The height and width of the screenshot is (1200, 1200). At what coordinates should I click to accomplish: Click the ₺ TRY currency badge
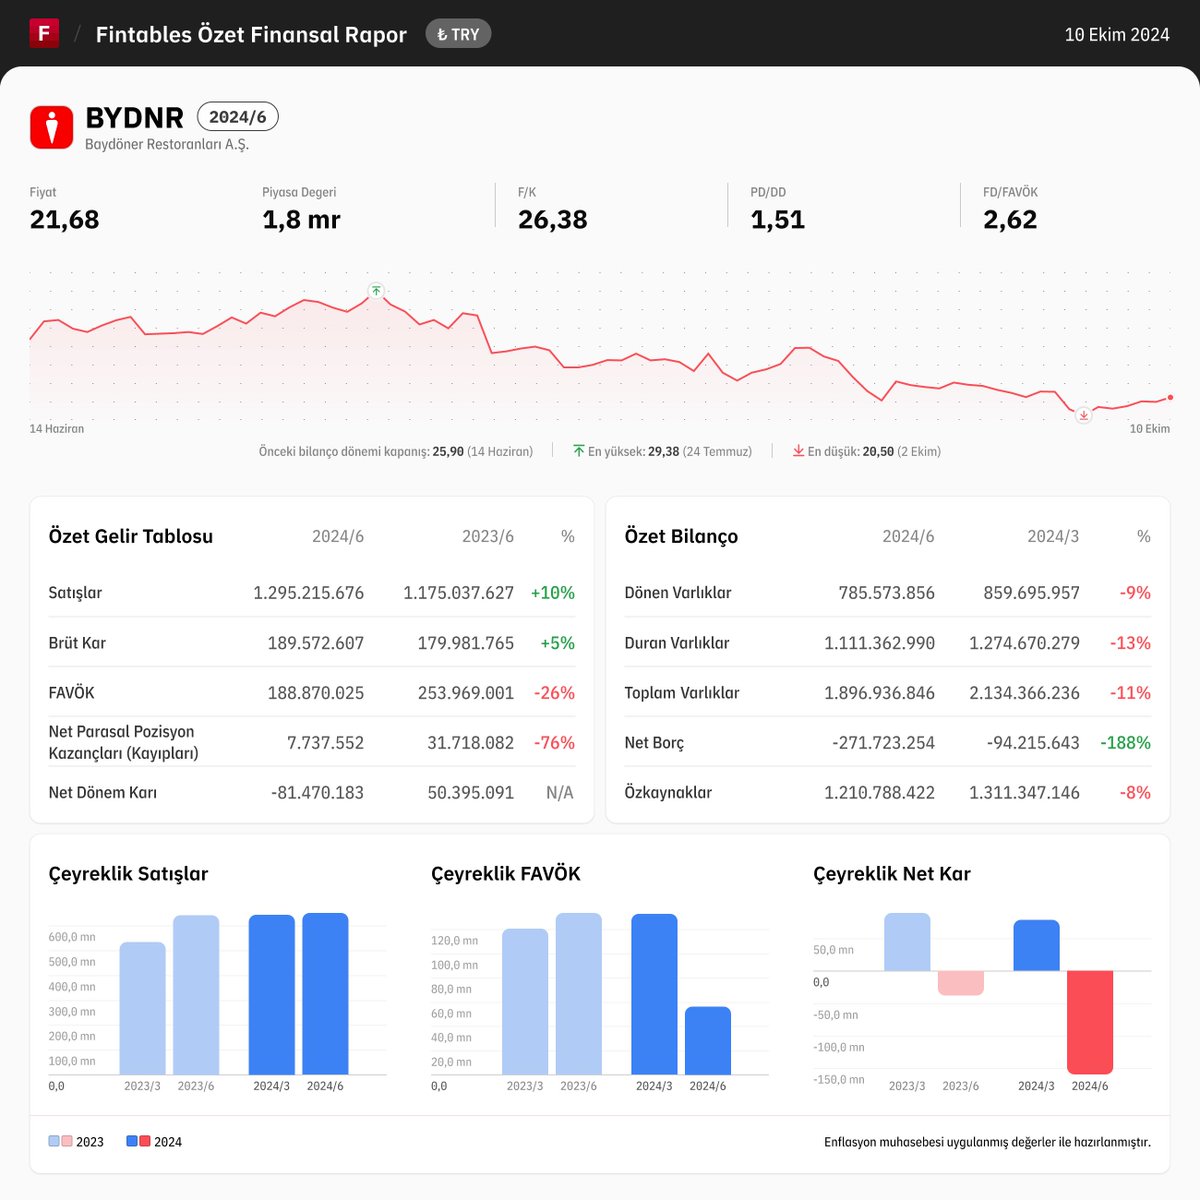(458, 34)
